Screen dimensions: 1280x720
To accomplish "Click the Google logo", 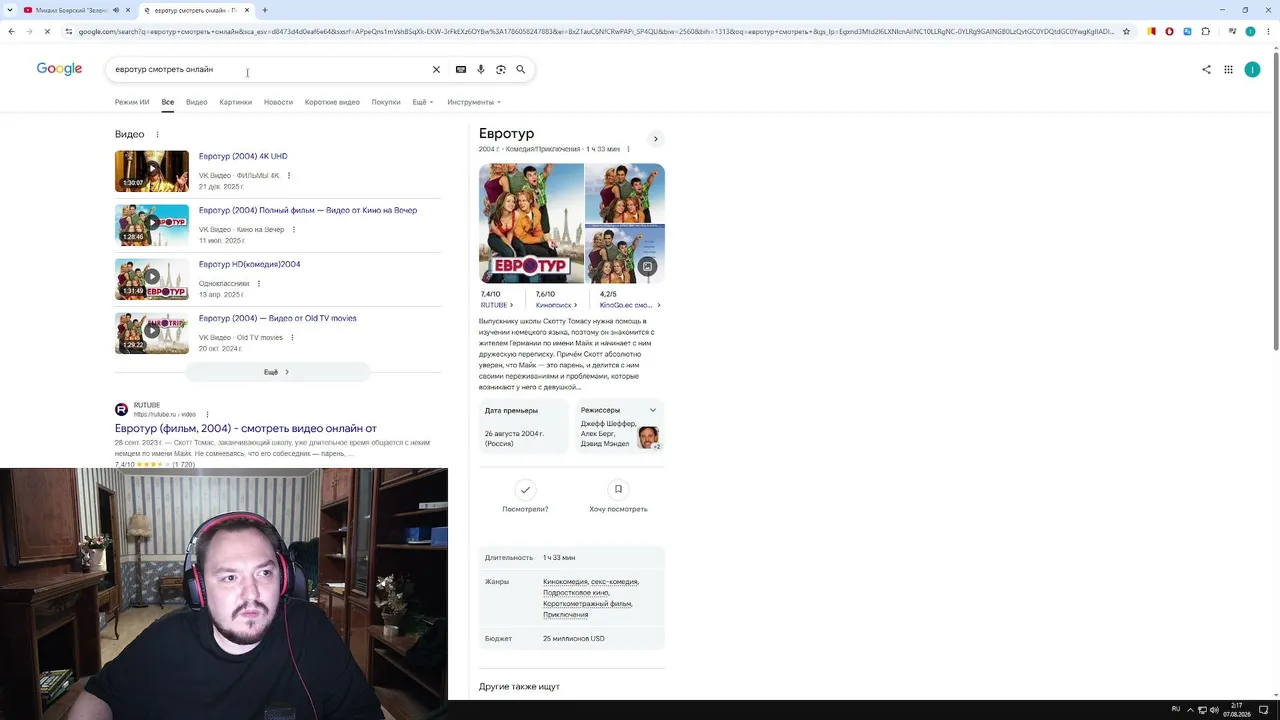I will pos(59,69).
